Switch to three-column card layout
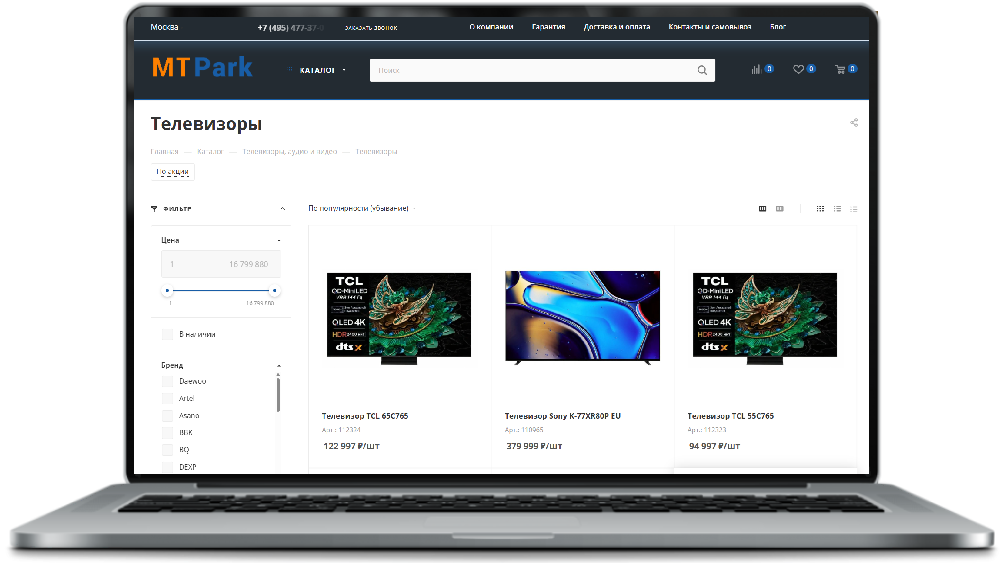1004x583 pixels. click(763, 209)
